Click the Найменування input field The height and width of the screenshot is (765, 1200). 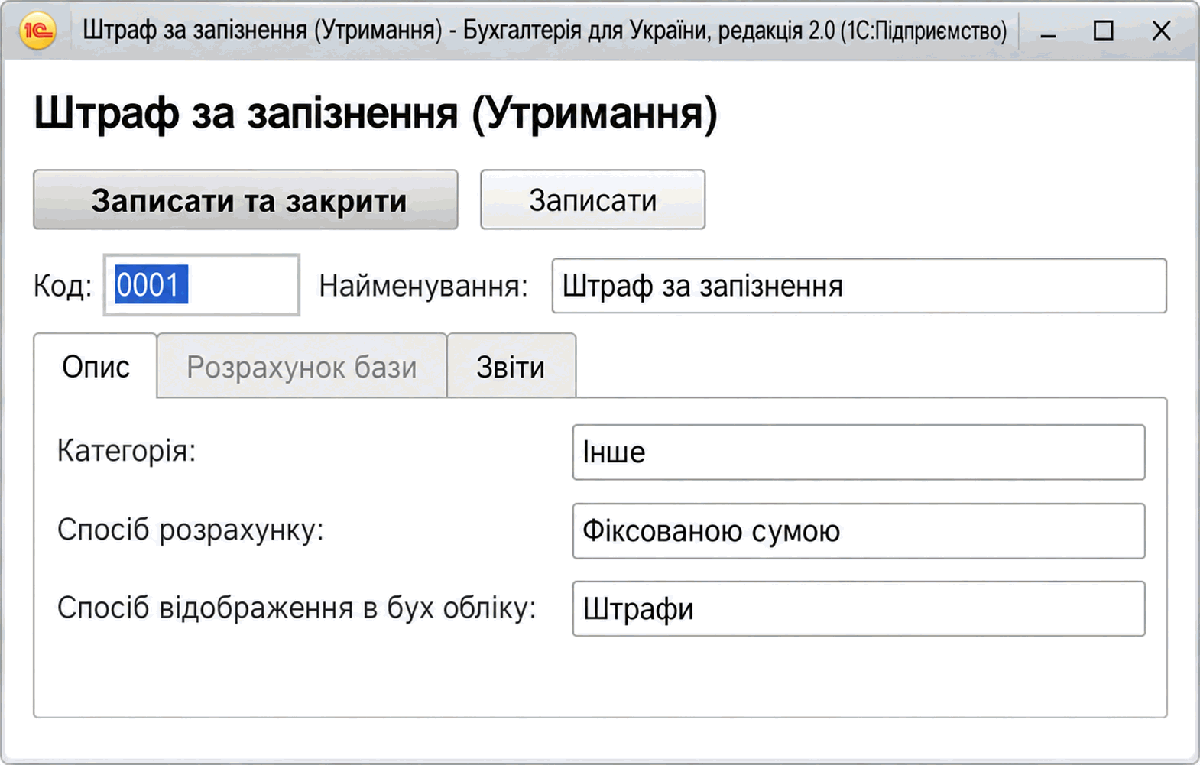click(859, 286)
